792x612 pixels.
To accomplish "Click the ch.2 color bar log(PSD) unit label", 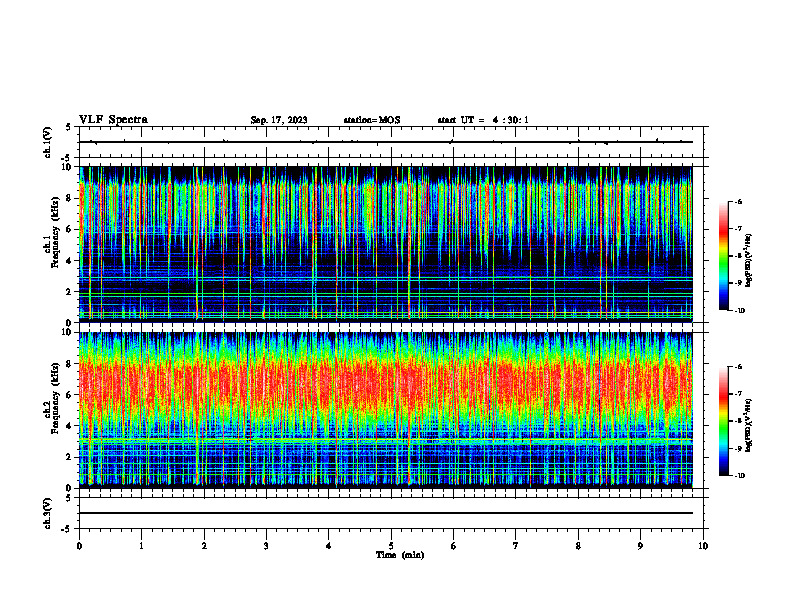I will 749,425.
